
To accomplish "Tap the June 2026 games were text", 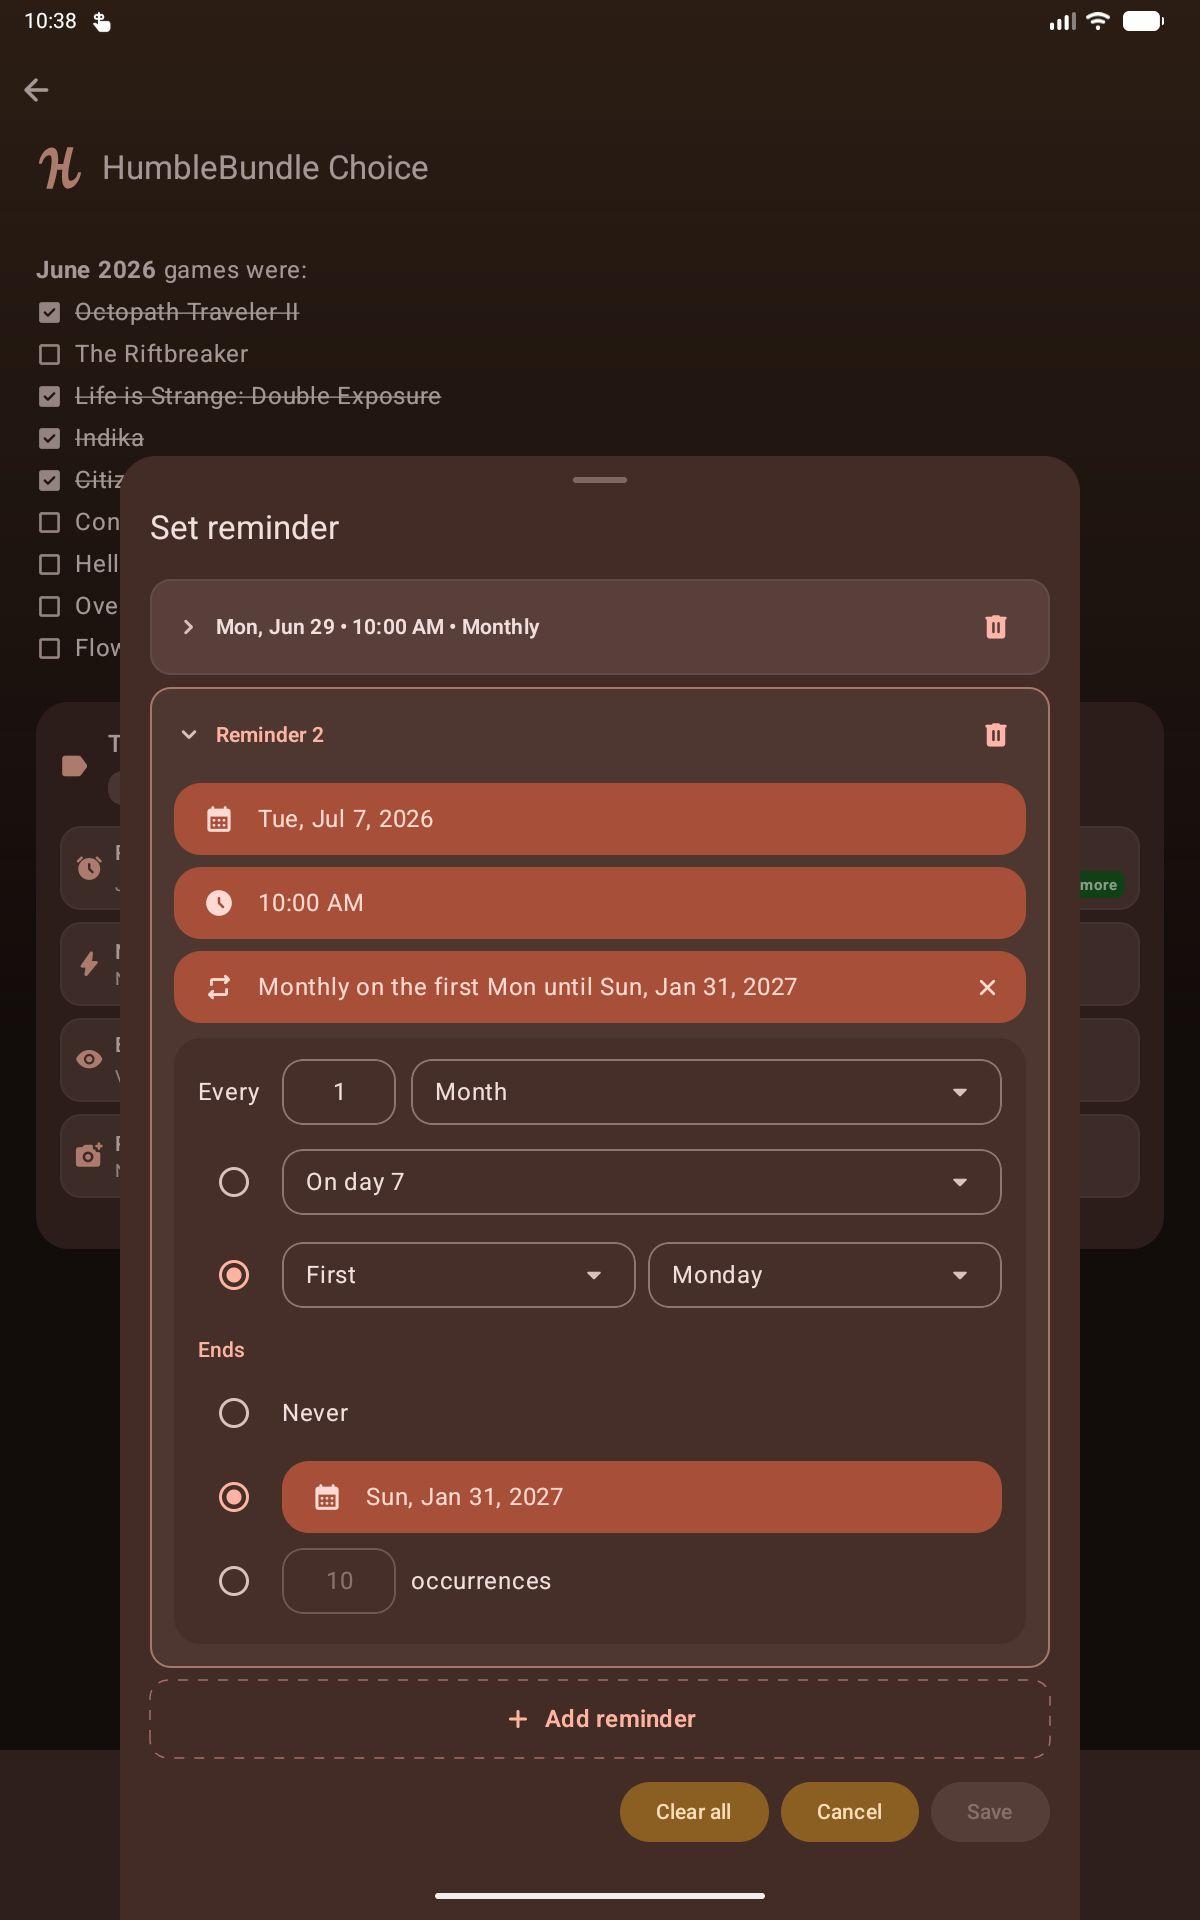I will (x=171, y=270).
